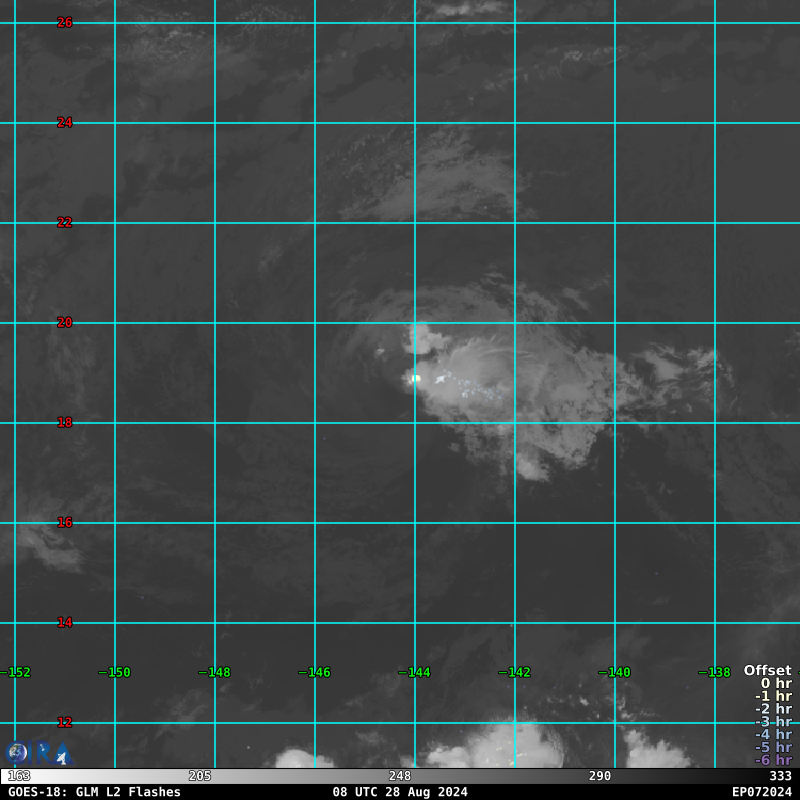Click the 290 mark on the grayscale colorbar
Screen dimensions: 800x800
coord(600,776)
